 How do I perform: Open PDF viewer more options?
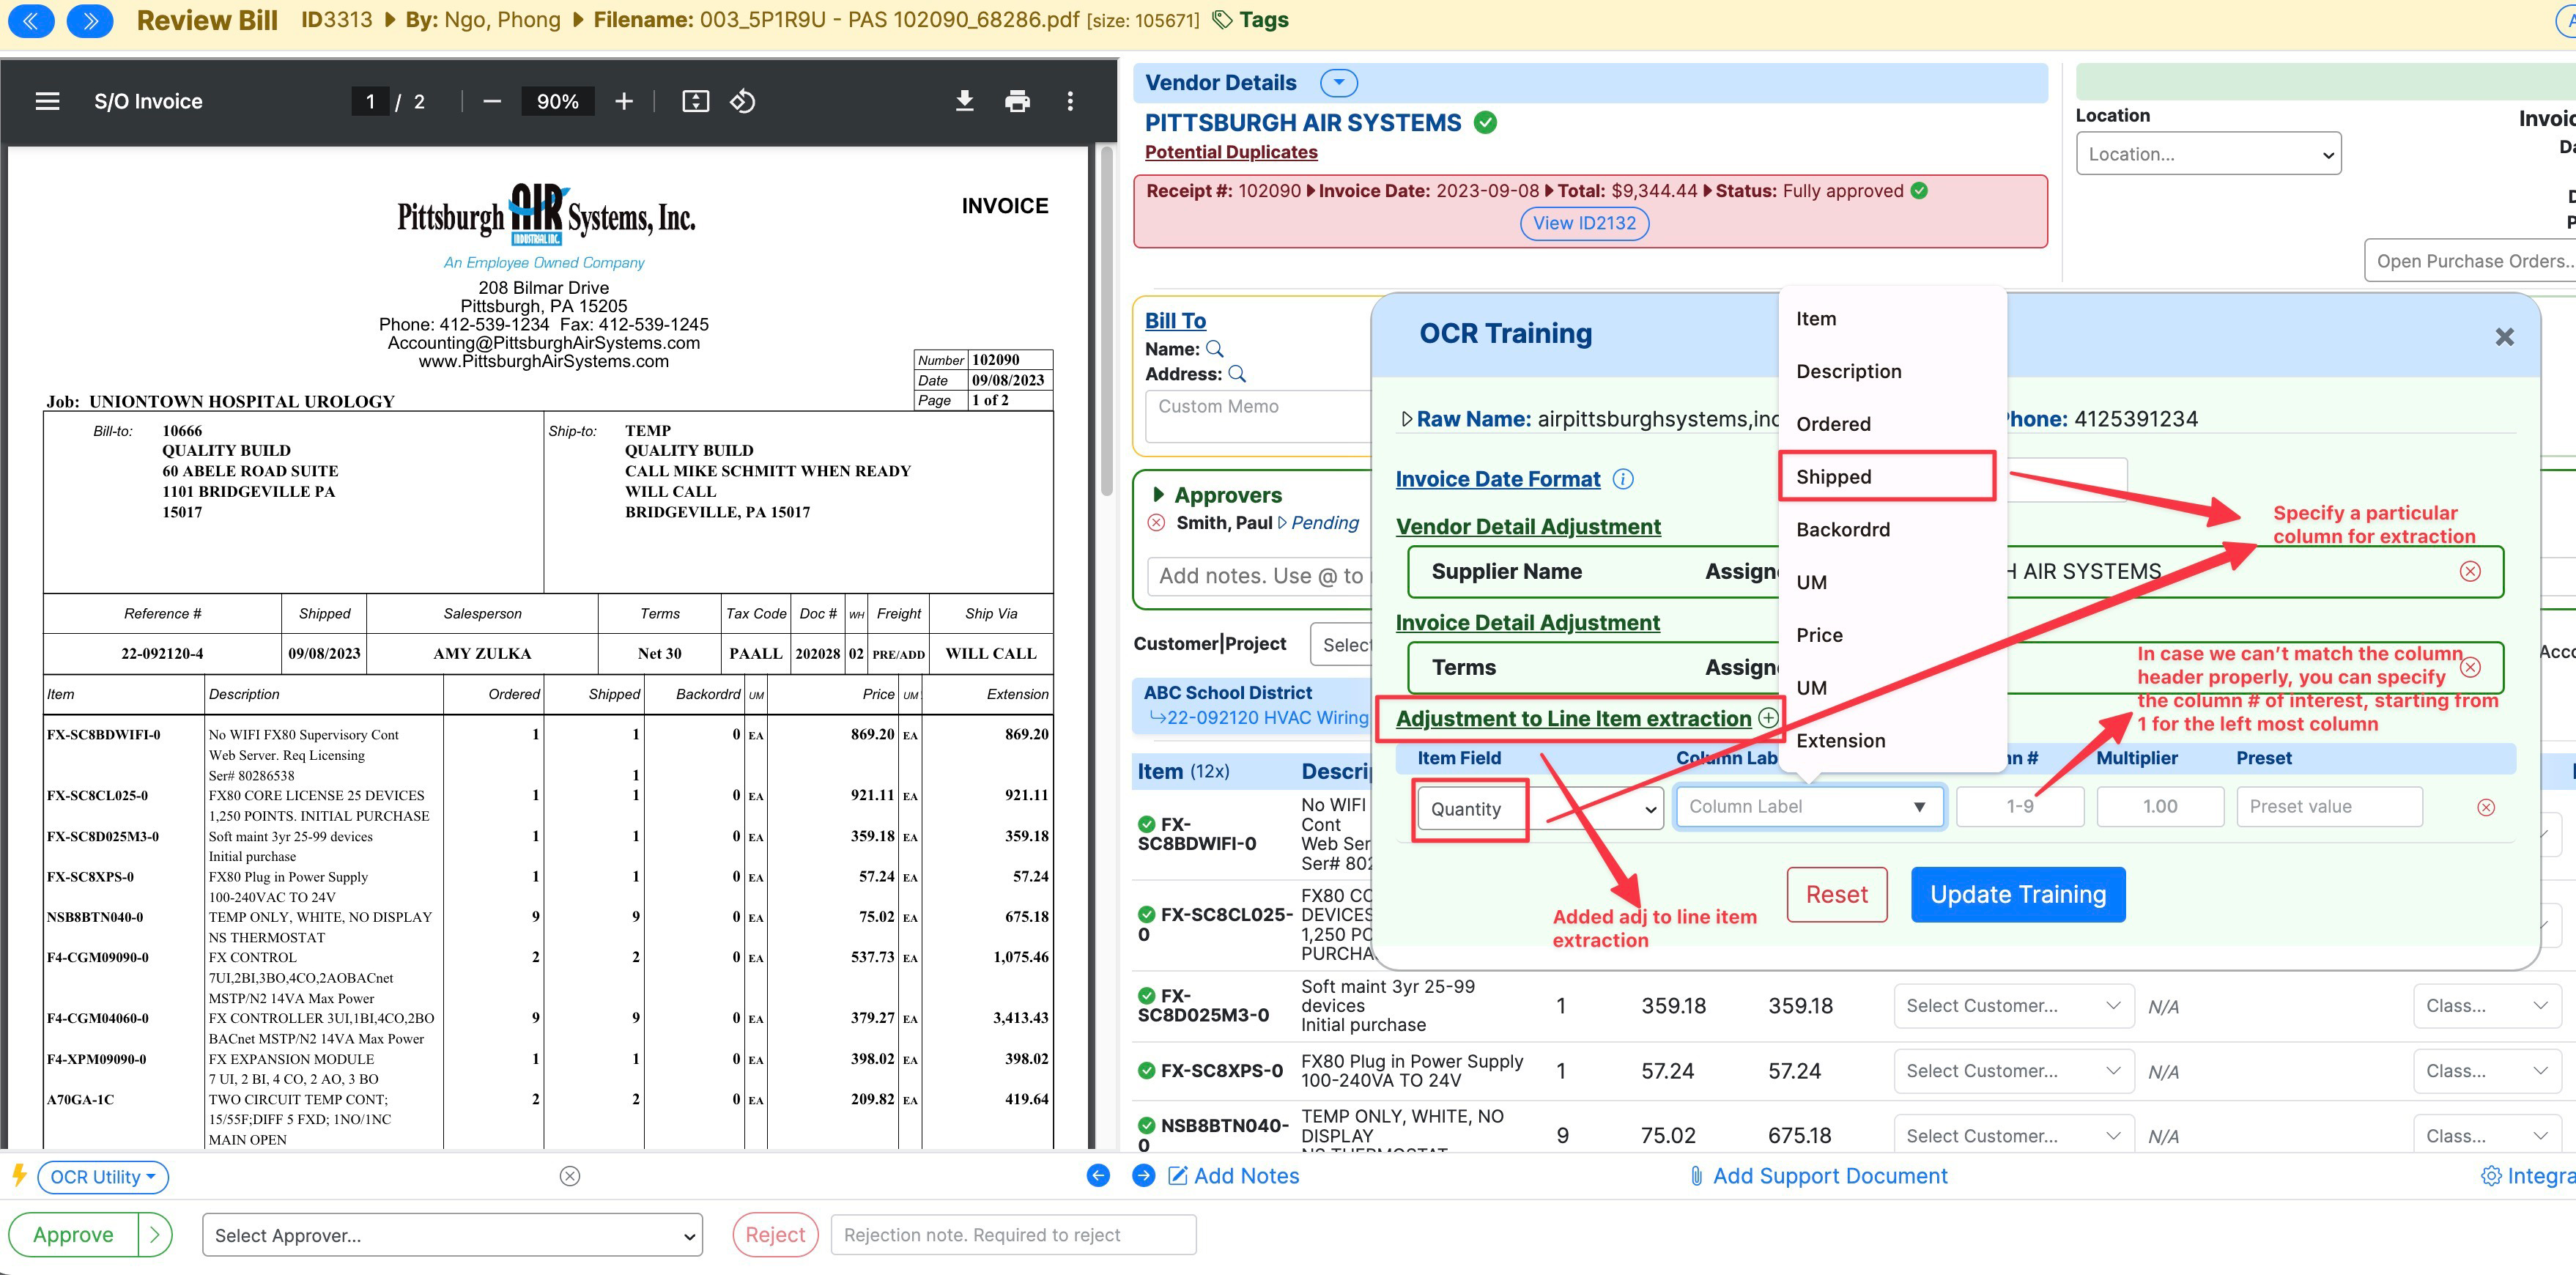(x=1070, y=101)
